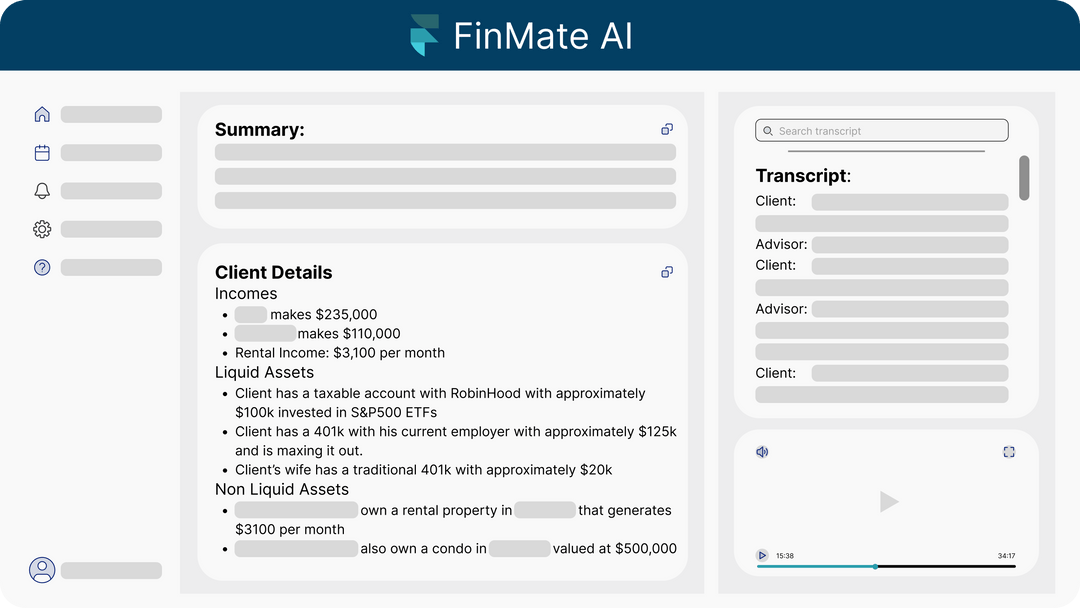The height and width of the screenshot is (608, 1080).
Task: Open the notifications bell
Action: 42,190
